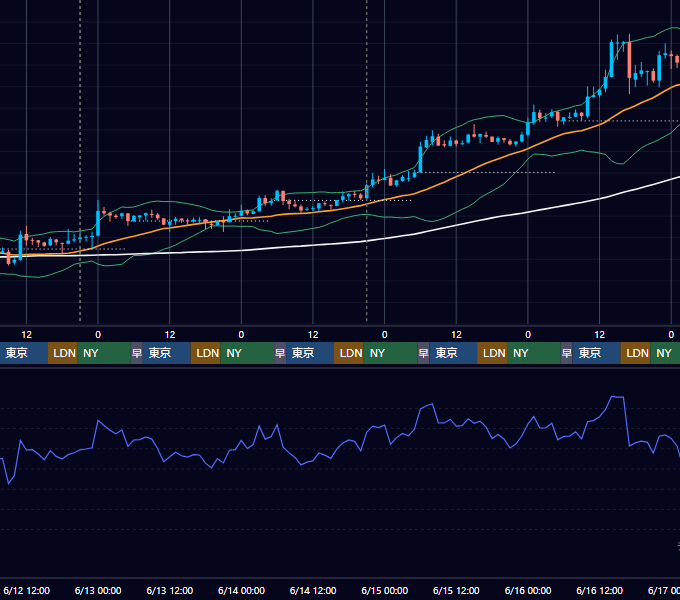Select the 6/15 12:00 date label
Screen dimensions: 680x600
pyautogui.click(x=456, y=590)
